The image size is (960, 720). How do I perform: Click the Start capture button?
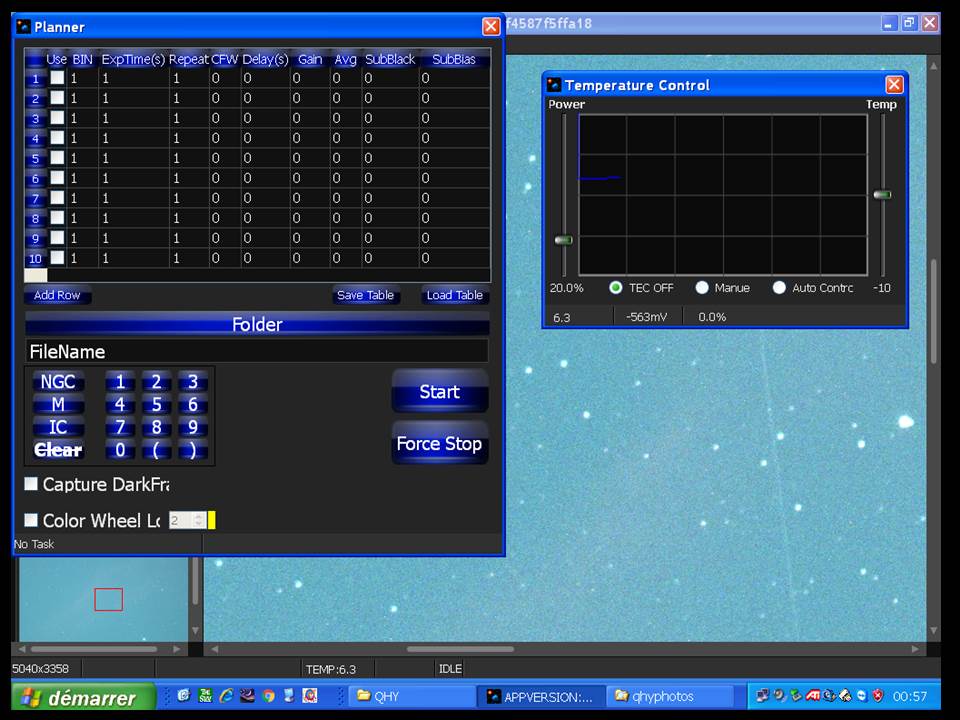439,392
